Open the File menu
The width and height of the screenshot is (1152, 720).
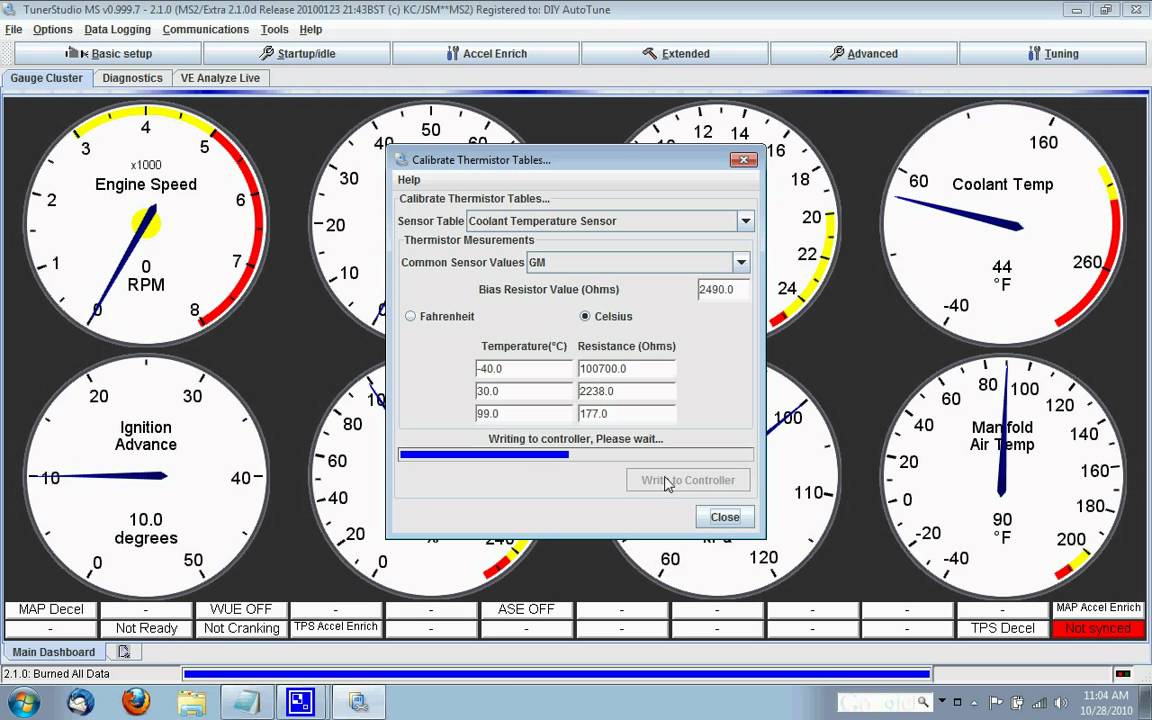[x=13, y=29]
